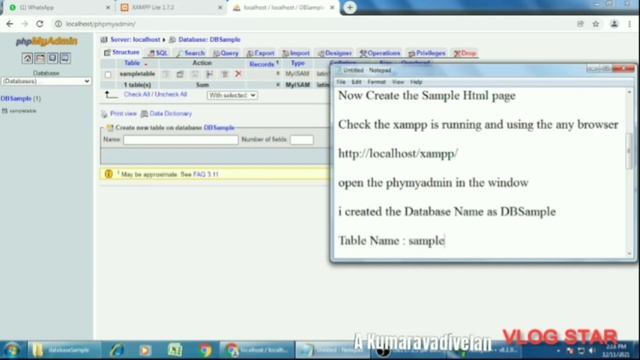This screenshot has width=640, height=360.
Task: Click the Insert icon in the sampletable row
Action: pyautogui.click(x=209, y=74)
